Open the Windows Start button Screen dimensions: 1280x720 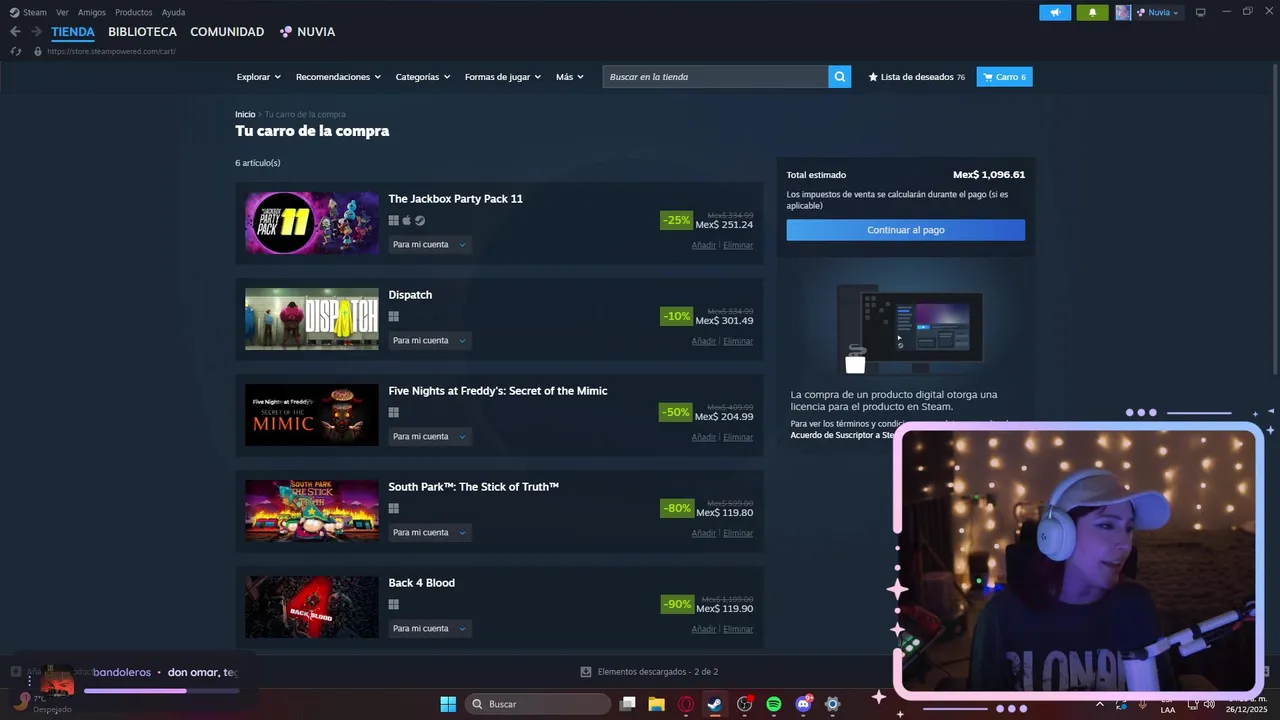(448, 704)
